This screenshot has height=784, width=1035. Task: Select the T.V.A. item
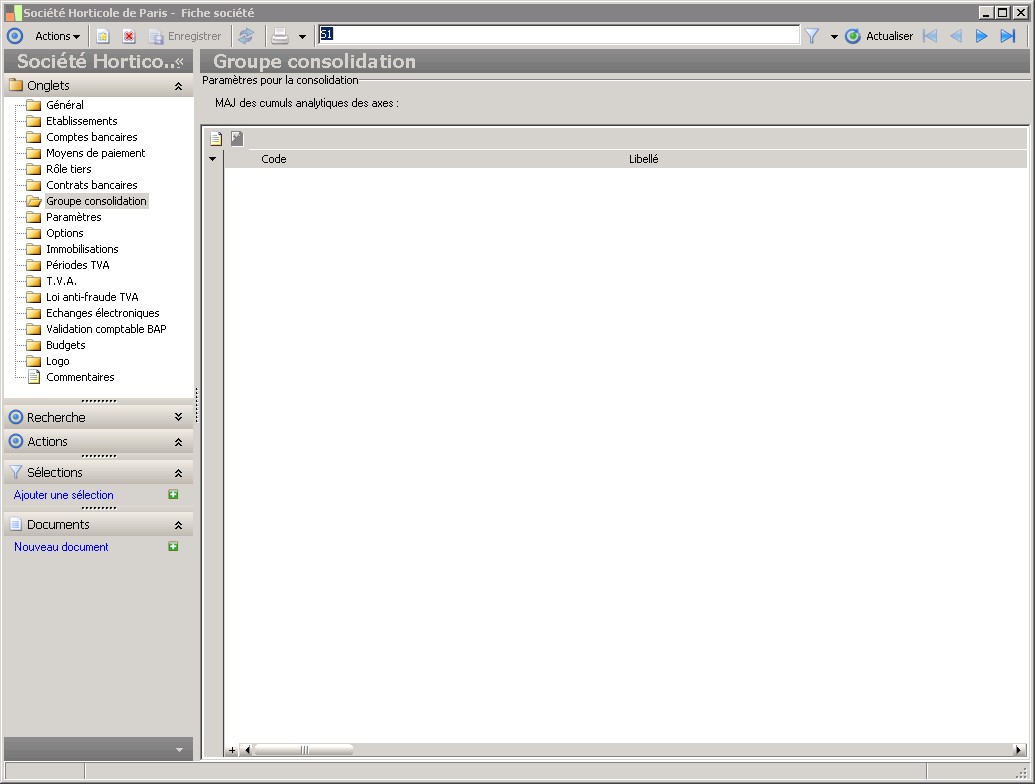[61, 281]
